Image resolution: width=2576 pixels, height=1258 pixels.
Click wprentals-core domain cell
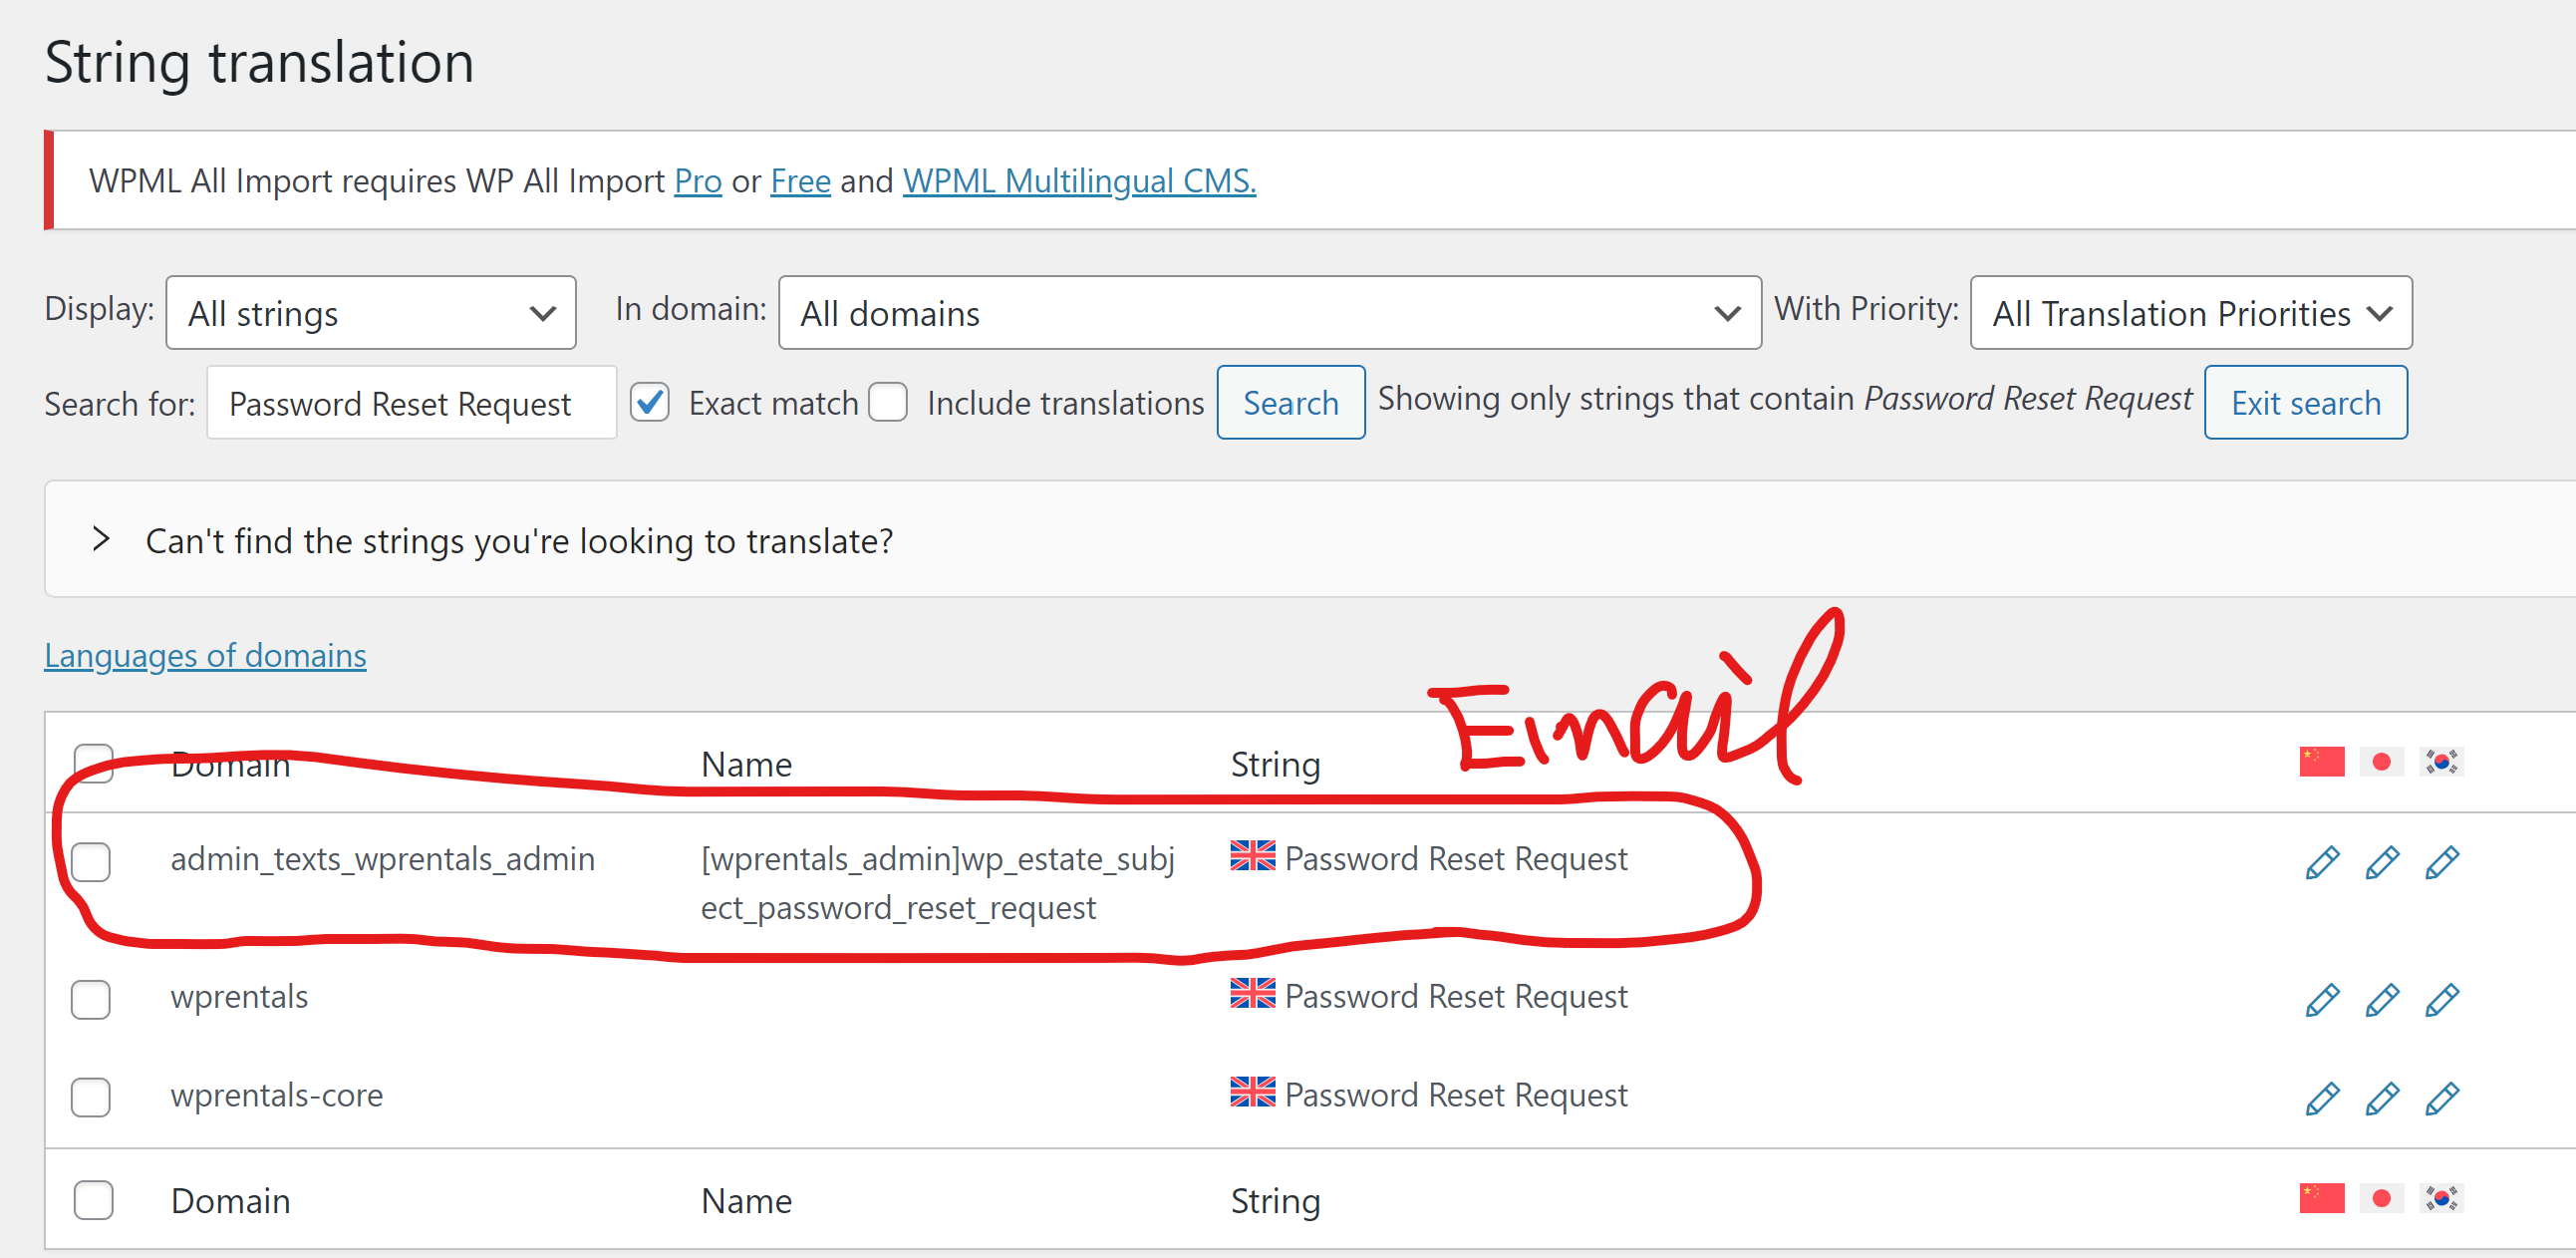pos(276,1095)
